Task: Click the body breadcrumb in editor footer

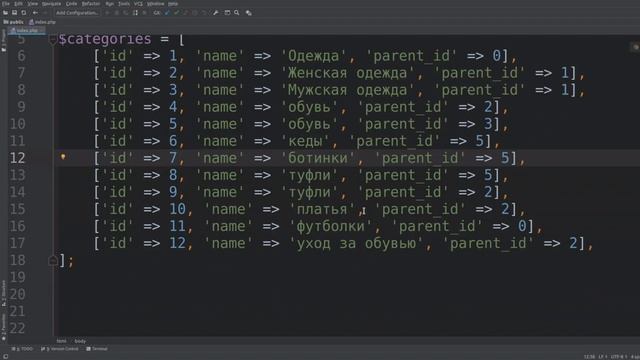Action: click(x=80, y=341)
